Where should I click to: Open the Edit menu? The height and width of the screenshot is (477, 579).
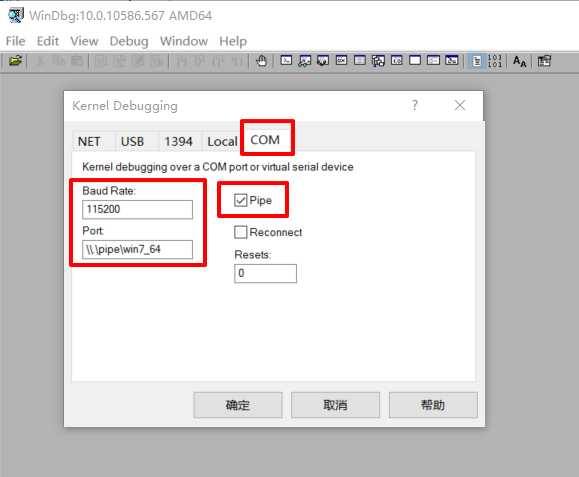coord(48,41)
